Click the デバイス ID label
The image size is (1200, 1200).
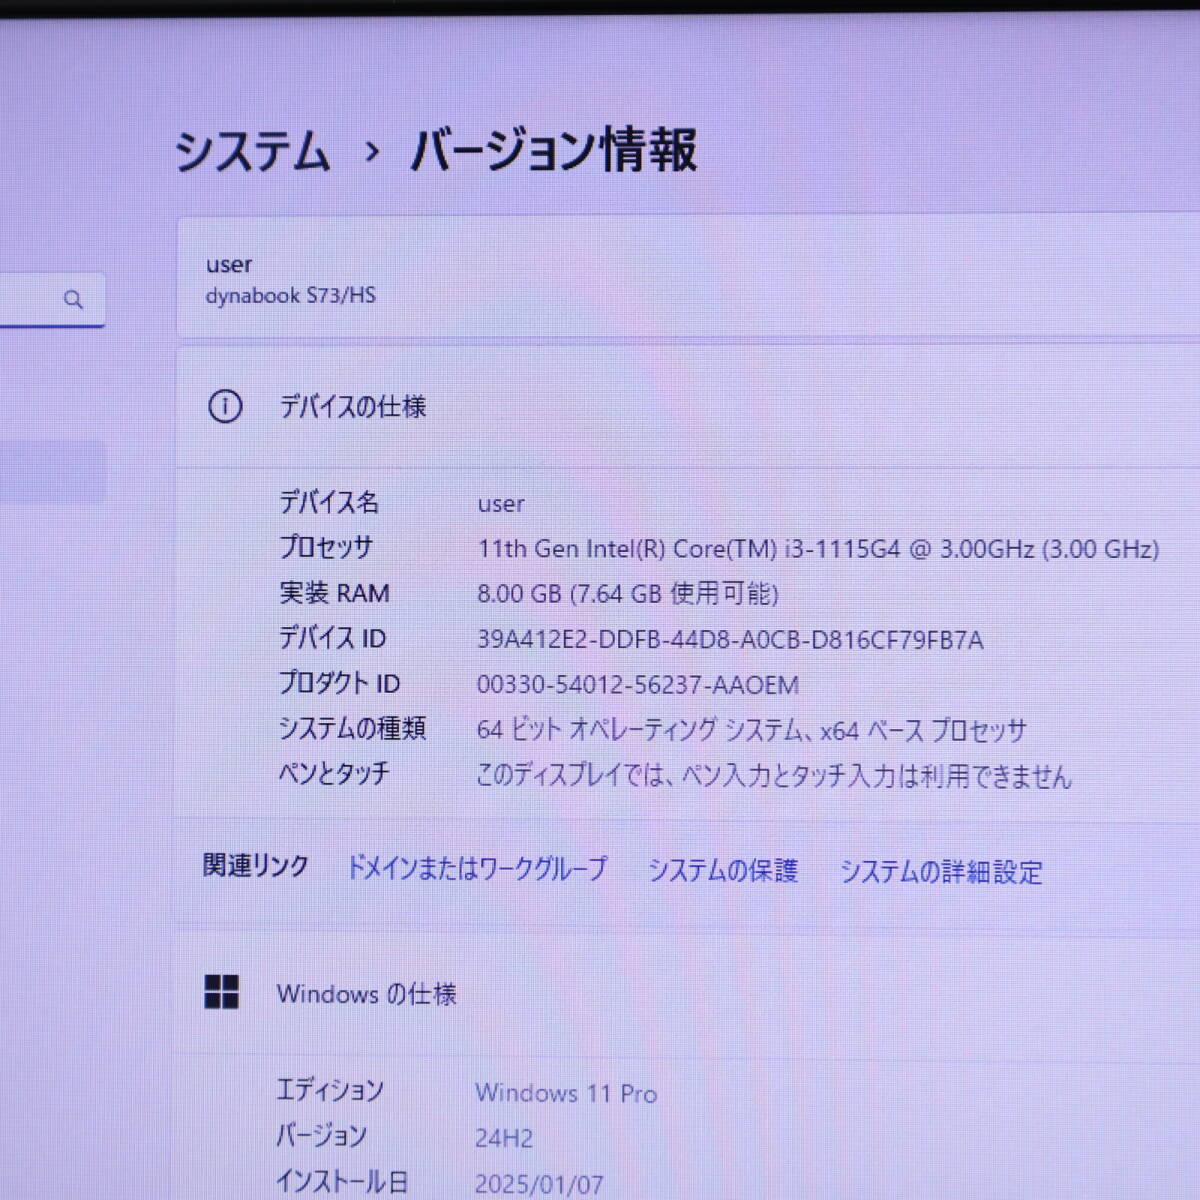click(332, 638)
